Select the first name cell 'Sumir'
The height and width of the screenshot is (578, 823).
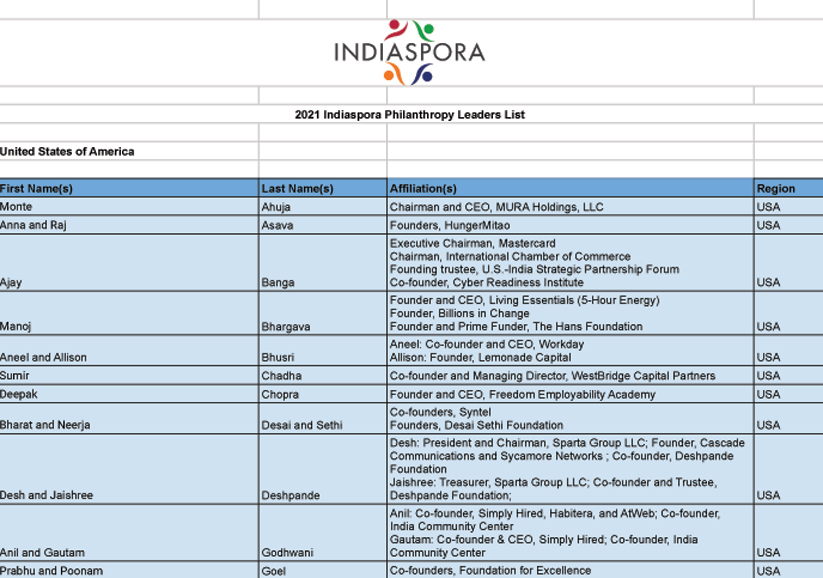(x=129, y=375)
